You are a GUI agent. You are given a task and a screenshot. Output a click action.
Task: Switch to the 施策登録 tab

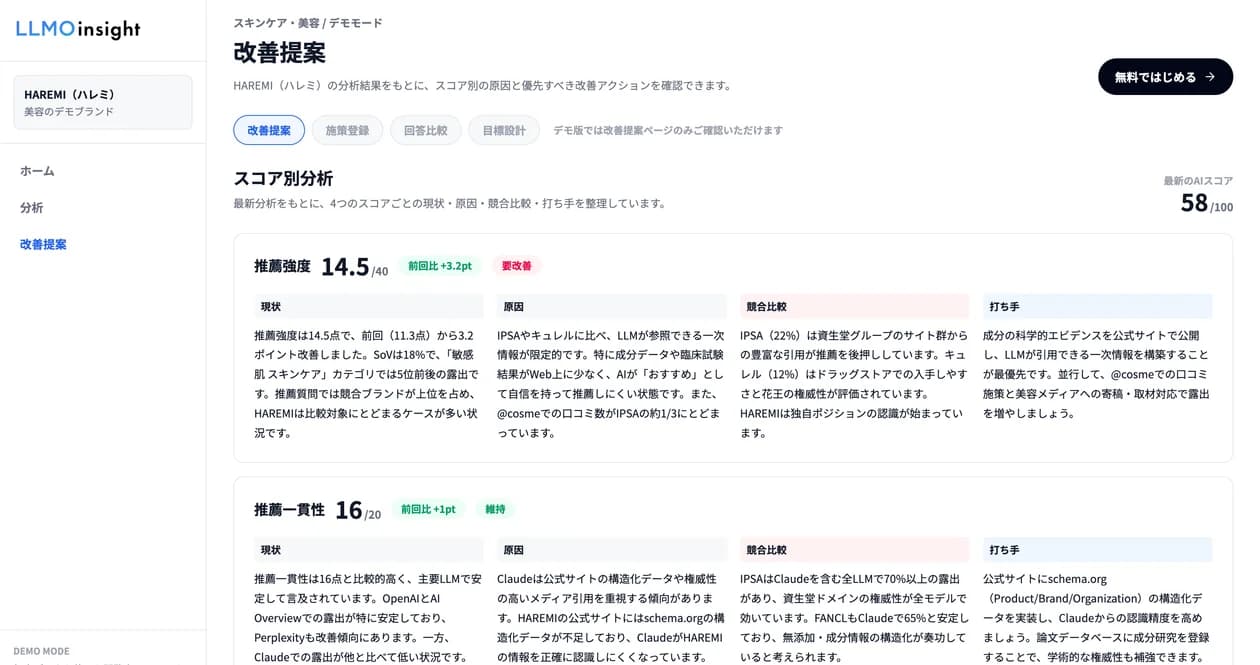(x=347, y=130)
